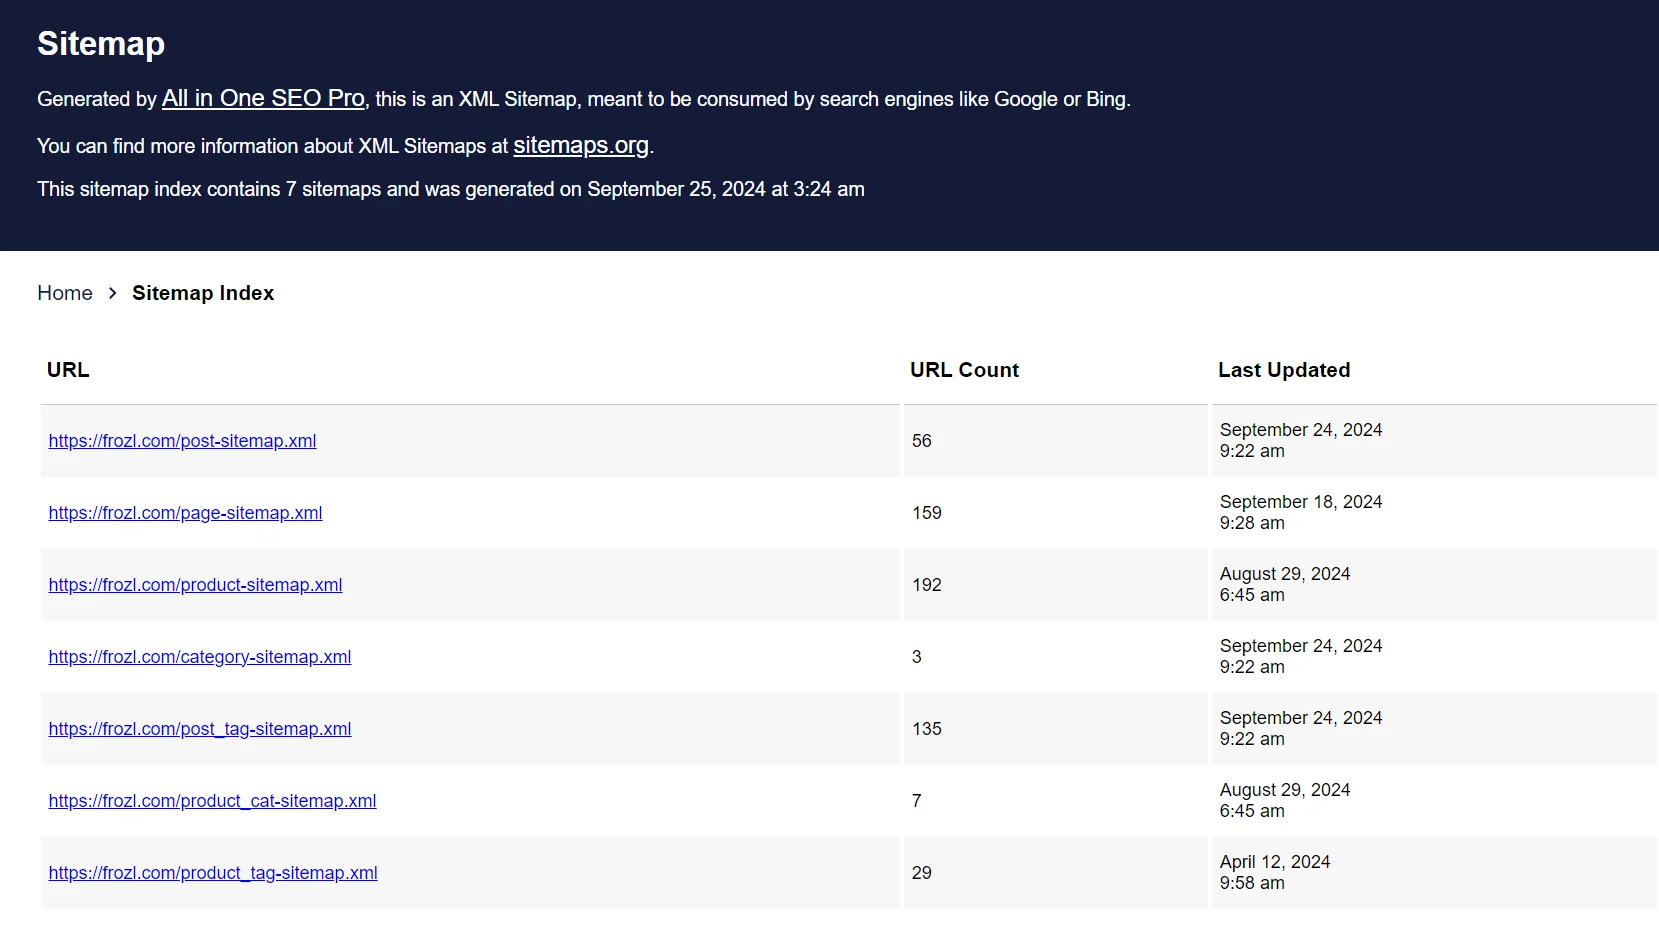
Task: Open the product_tag-sitemap.xml link
Action: point(213,873)
